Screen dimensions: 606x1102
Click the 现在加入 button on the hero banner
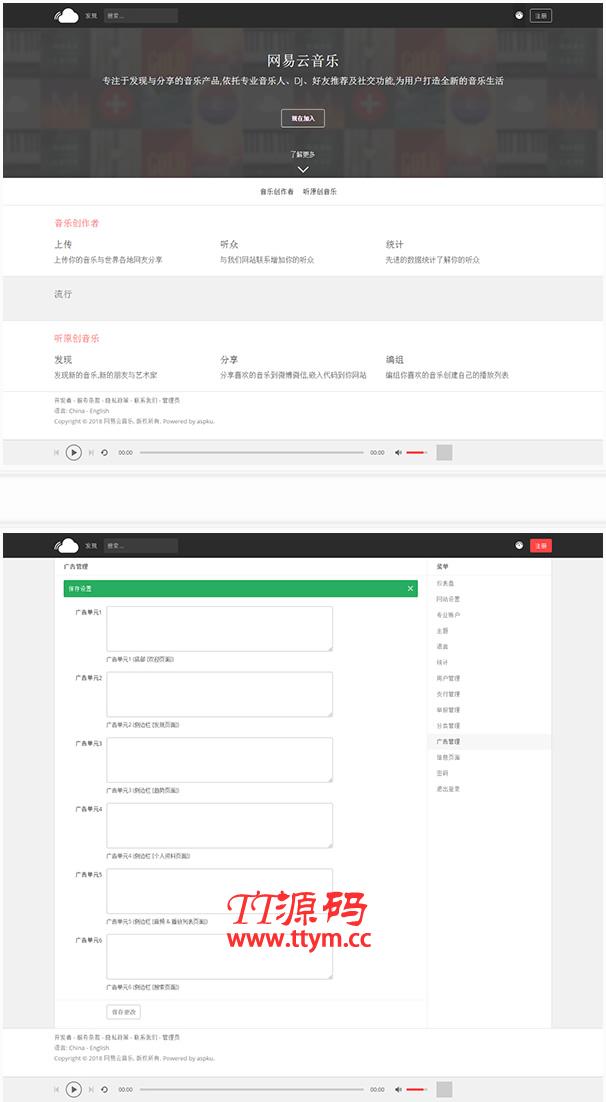[303, 118]
